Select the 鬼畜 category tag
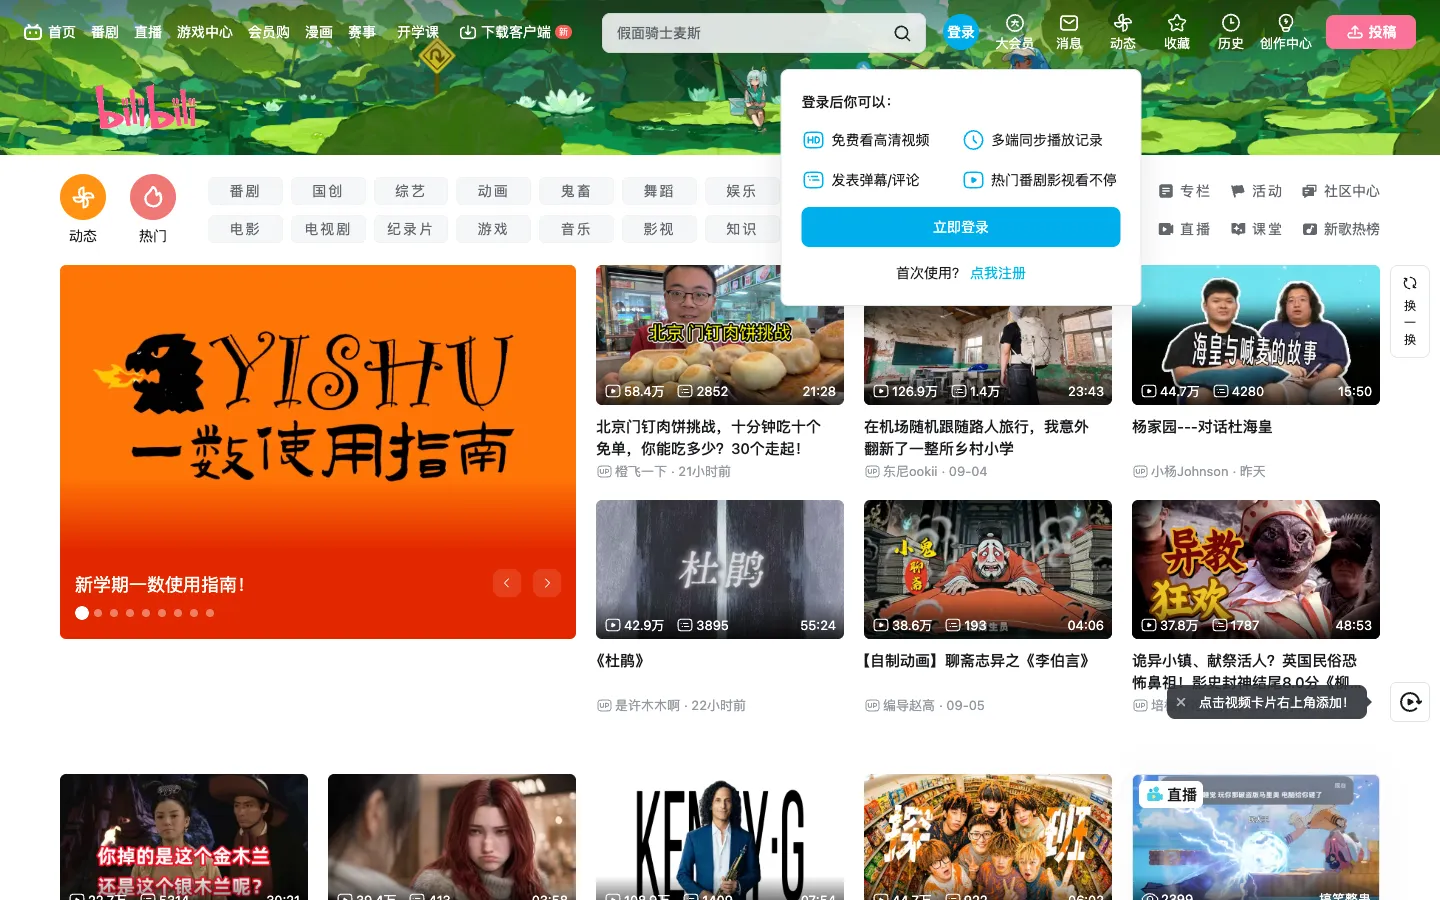 pyautogui.click(x=577, y=191)
